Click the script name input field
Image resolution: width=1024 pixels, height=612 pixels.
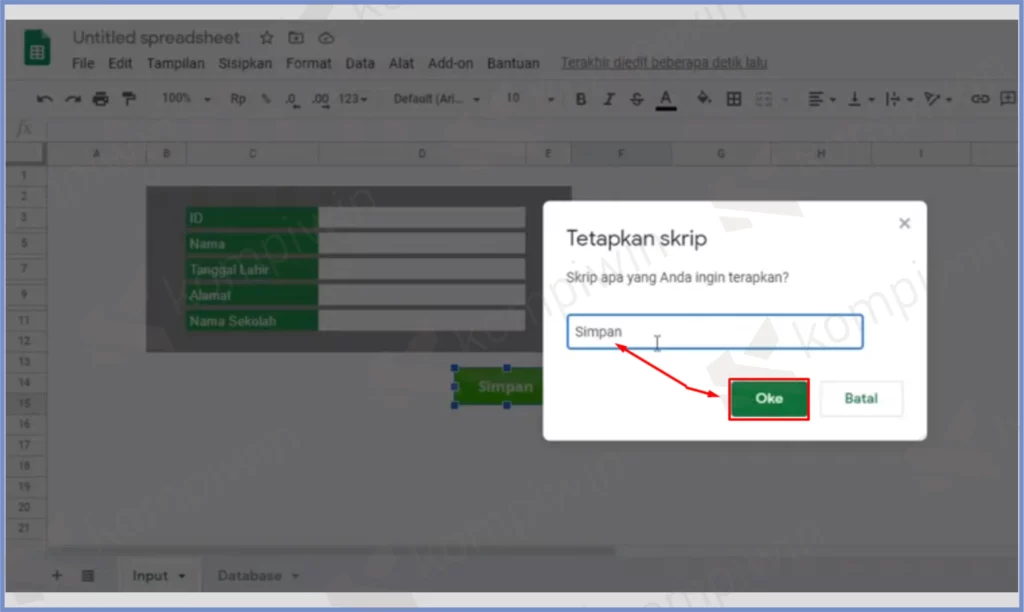tap(714, 332)
